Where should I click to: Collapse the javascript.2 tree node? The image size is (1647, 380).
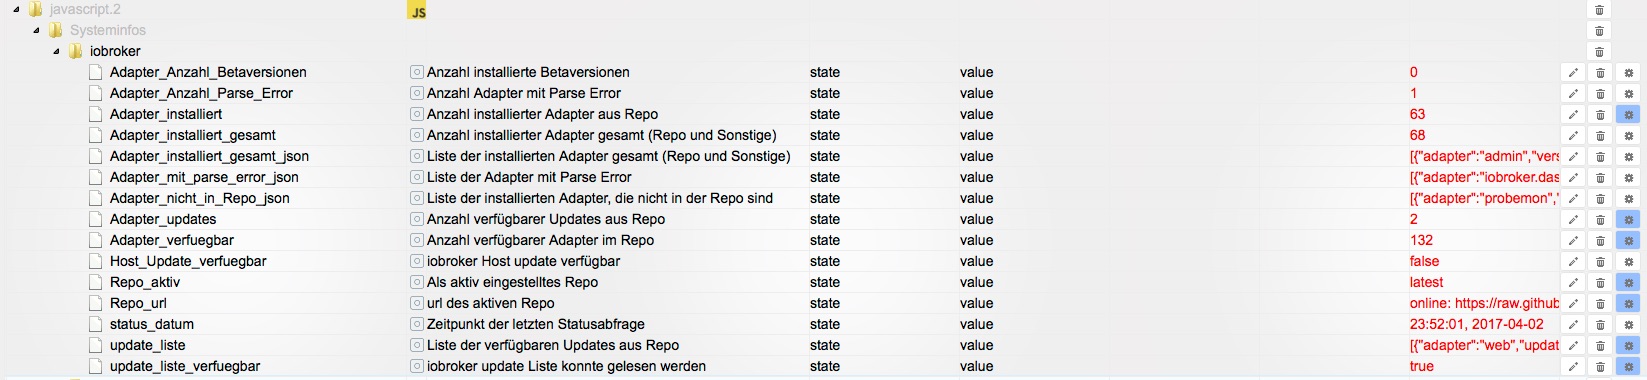click(x=17, y=10)
